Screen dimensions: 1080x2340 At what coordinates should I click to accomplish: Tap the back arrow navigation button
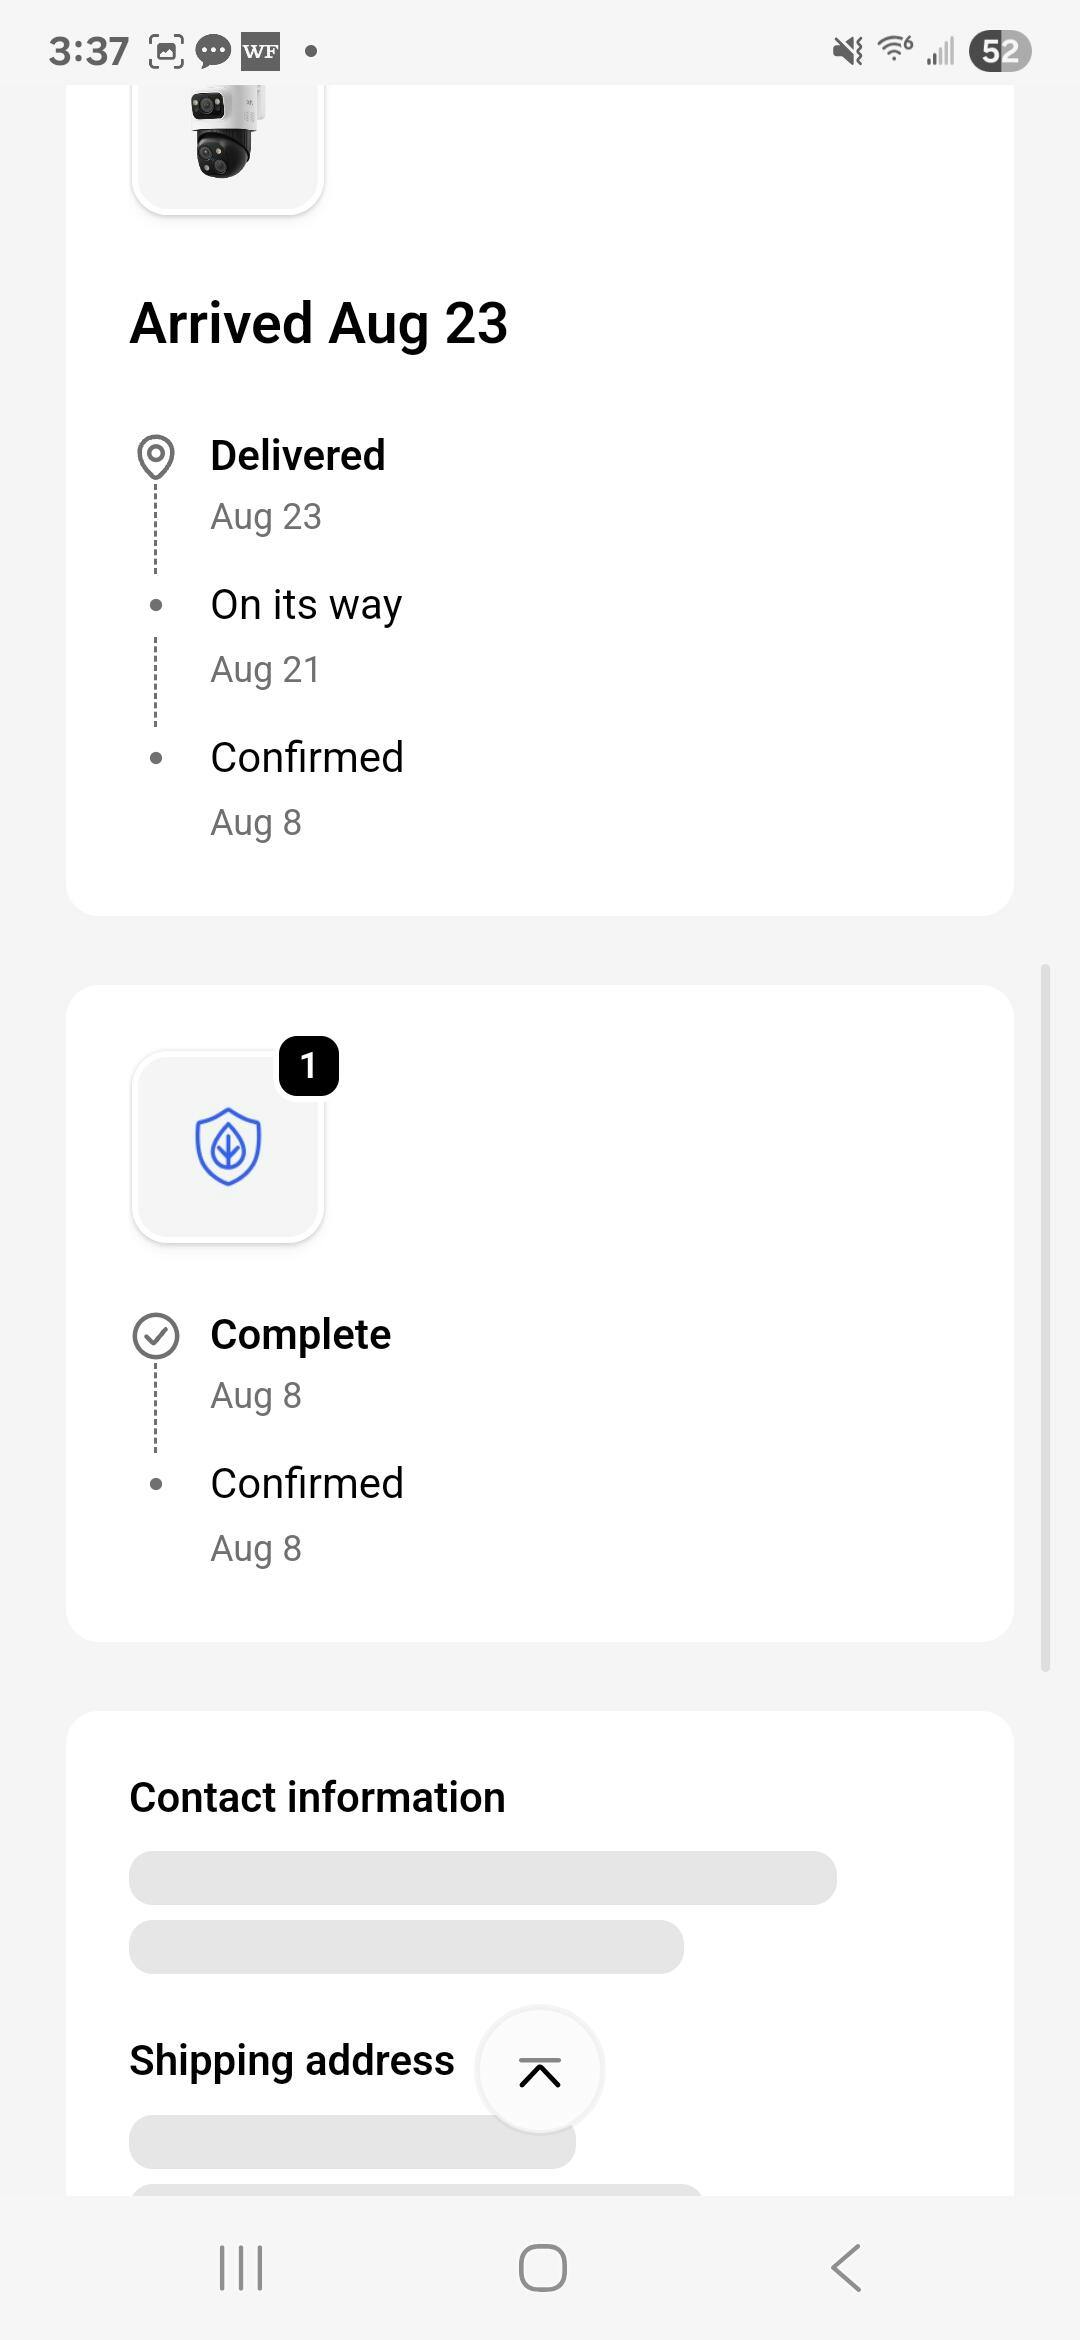(x=846, y=2267)
